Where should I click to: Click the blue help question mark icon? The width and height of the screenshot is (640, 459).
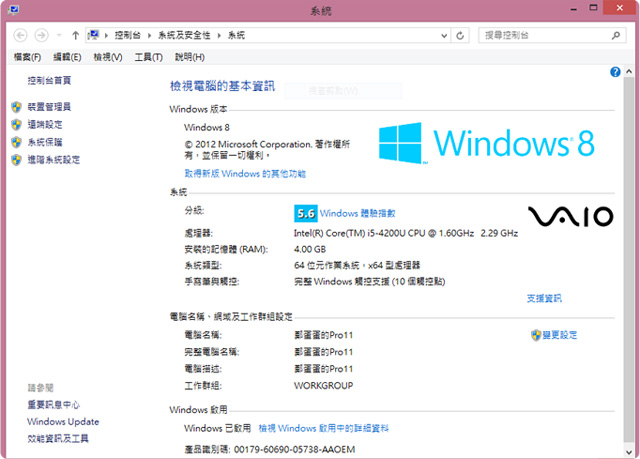[615, 72]
